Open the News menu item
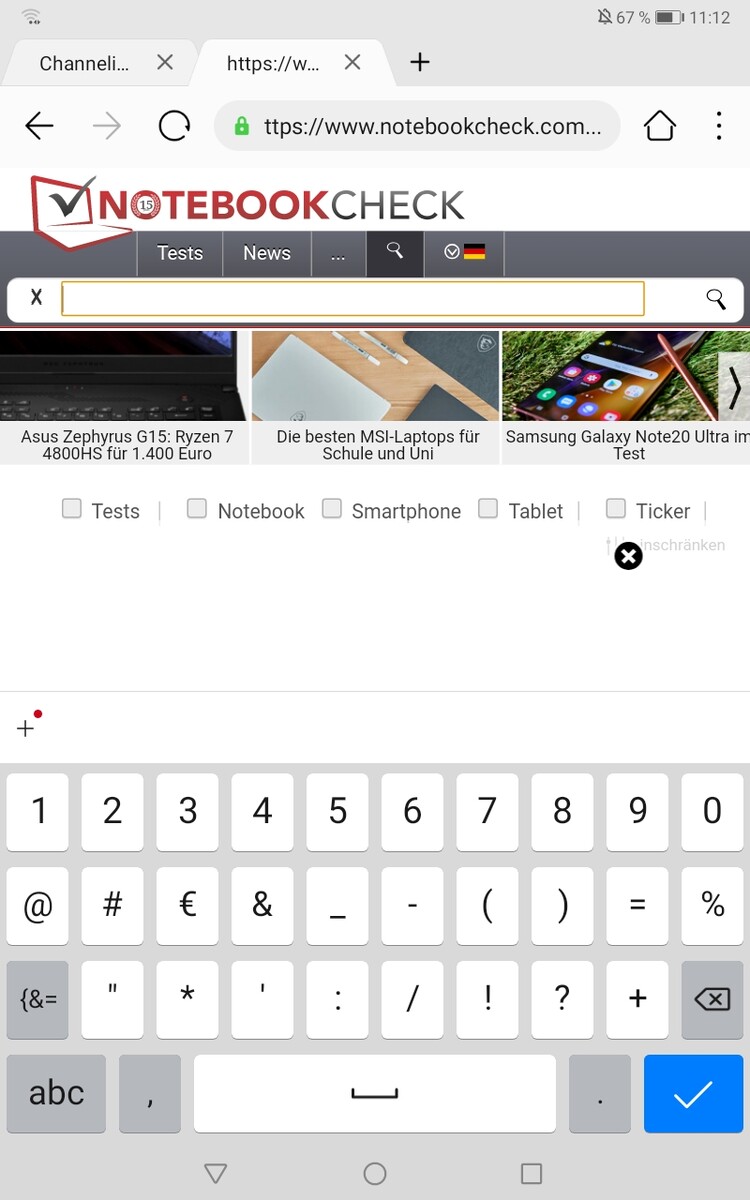The height and width of the screenshot is (1200, 750). tap(267, 254)
